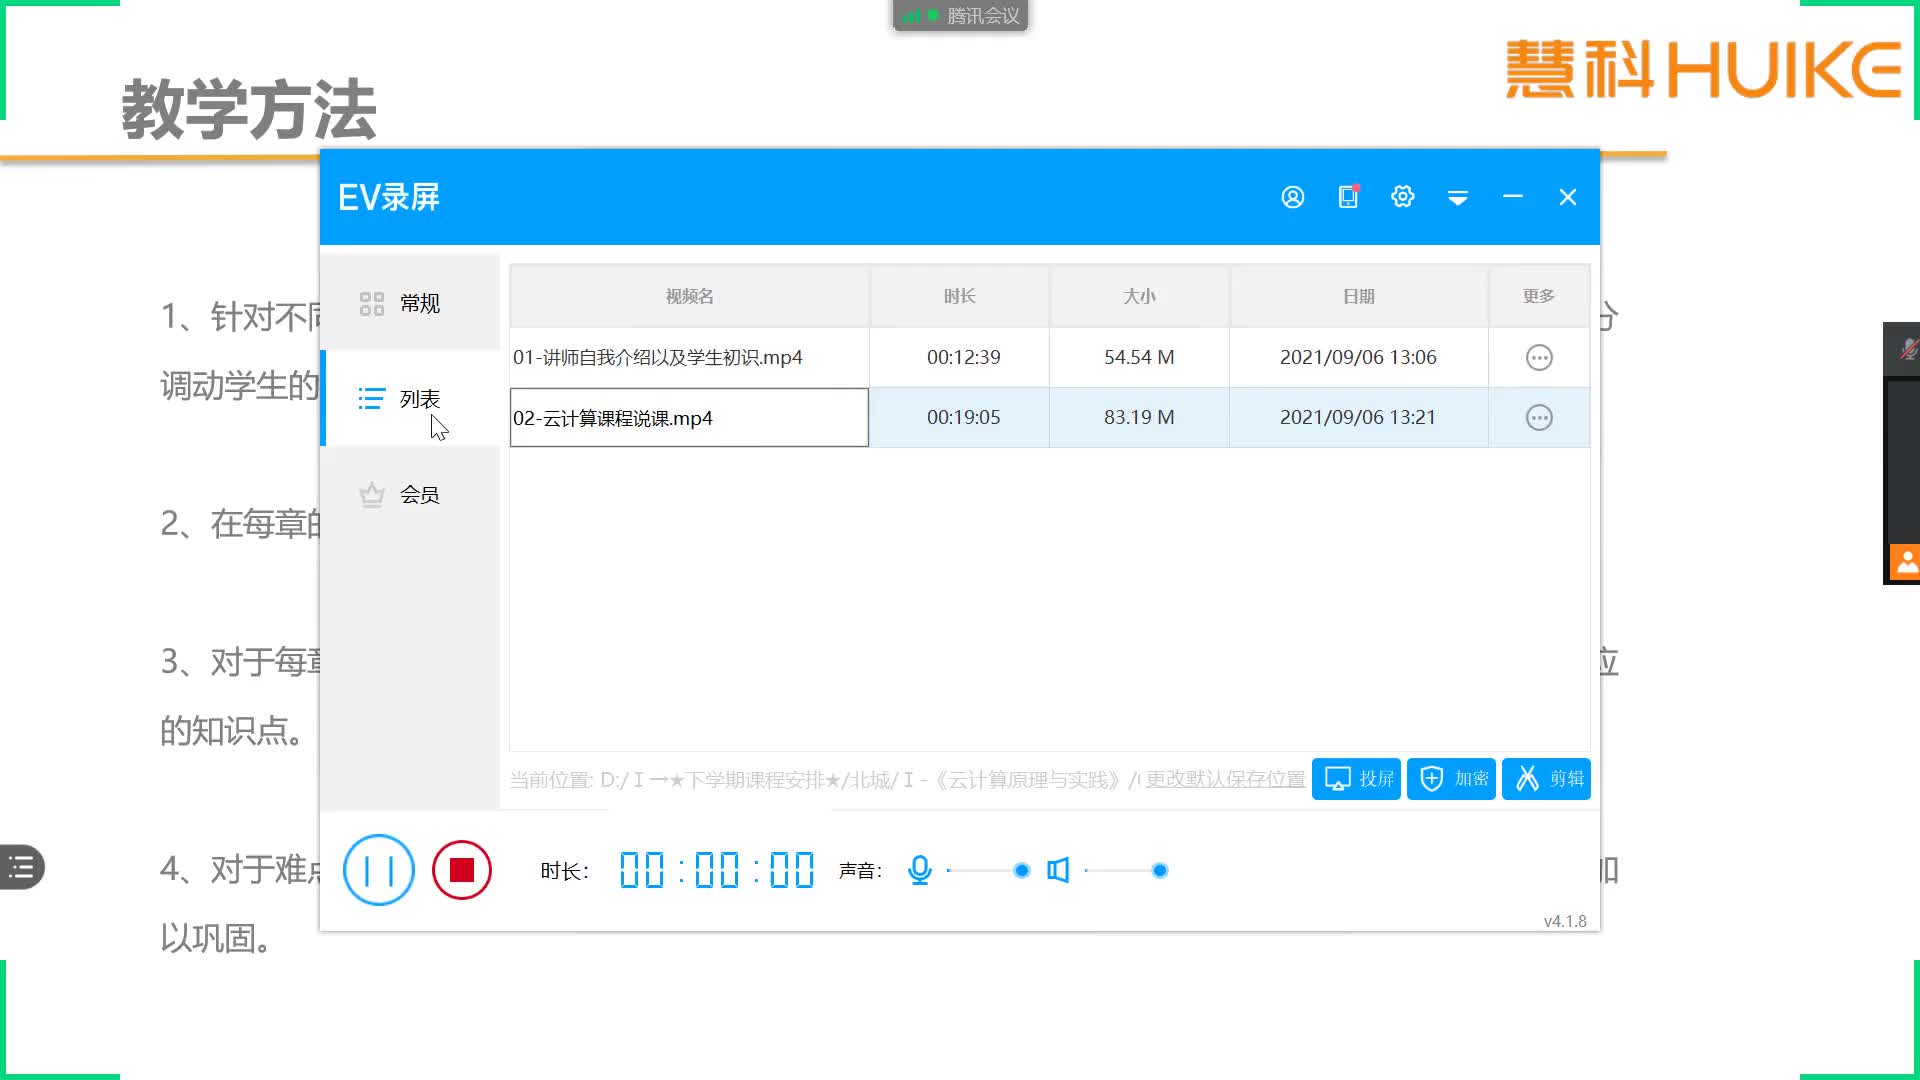The height and width of the screenshot is (1080, 1920).
Task: Click date 2021/09/06 13:06 cell
Action: click(1358, 357)
